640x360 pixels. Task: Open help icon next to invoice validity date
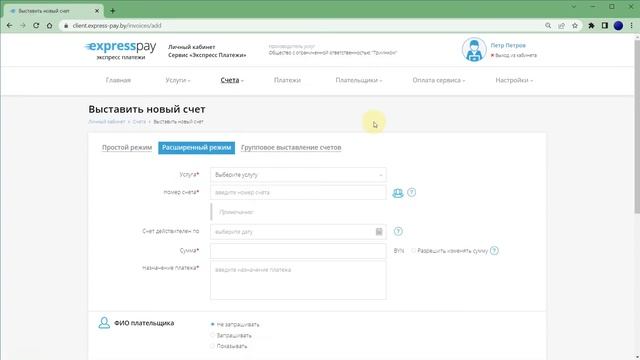click(x=398, y=231)
